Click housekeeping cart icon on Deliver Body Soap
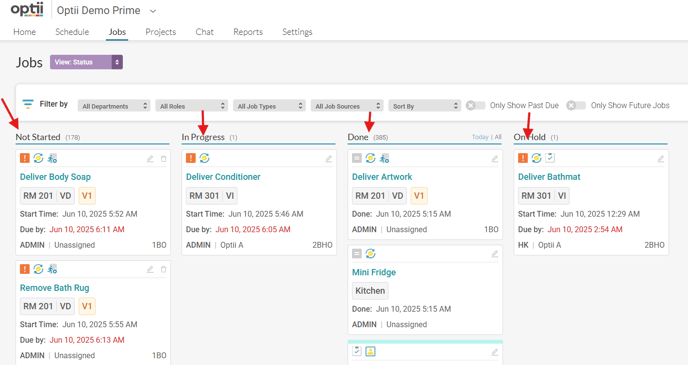Image resolution: width=688 pixels, height=365 pixels. [x=52, y=158]
